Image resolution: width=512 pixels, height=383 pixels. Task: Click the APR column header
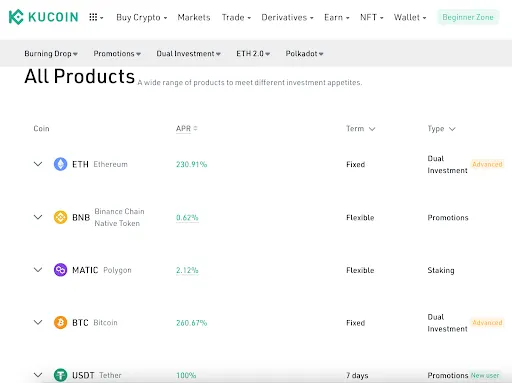point(183,128)
